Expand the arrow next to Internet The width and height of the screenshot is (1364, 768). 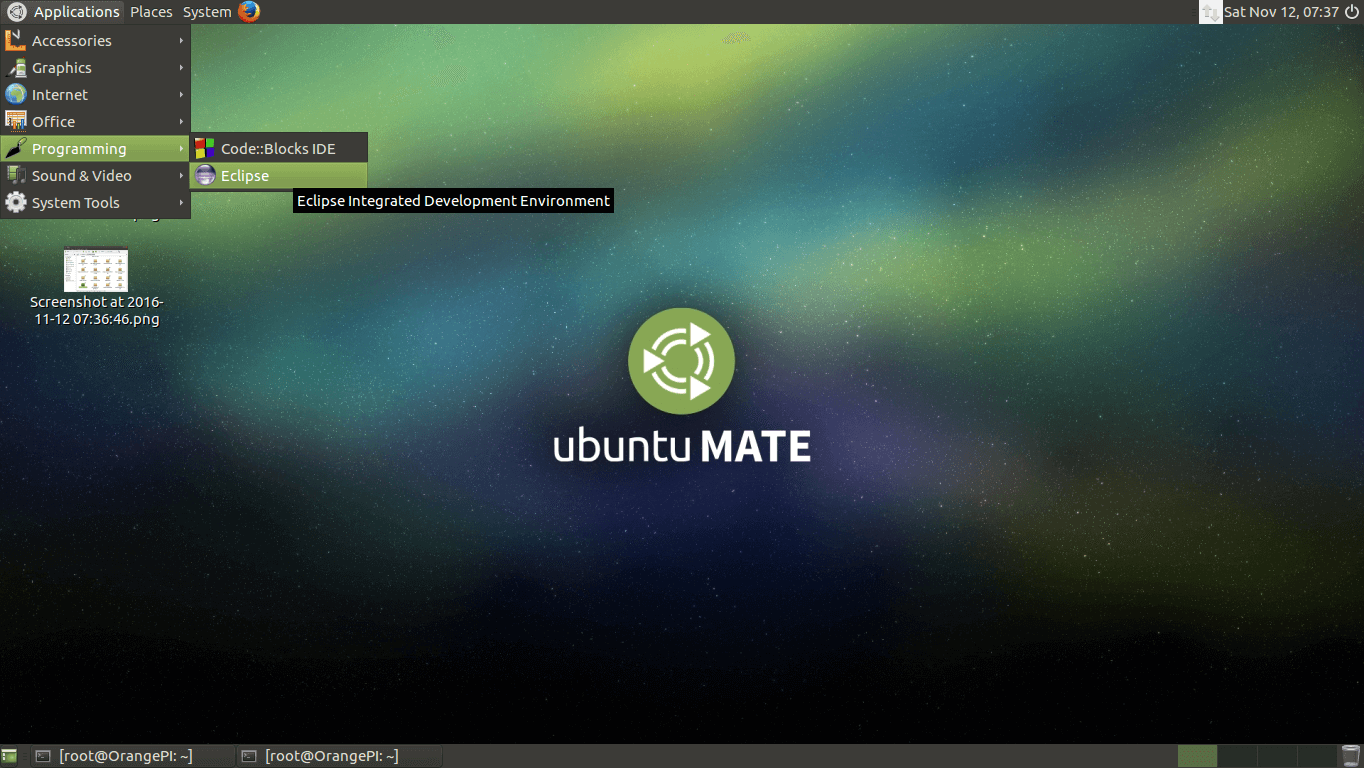coord(181,95)
